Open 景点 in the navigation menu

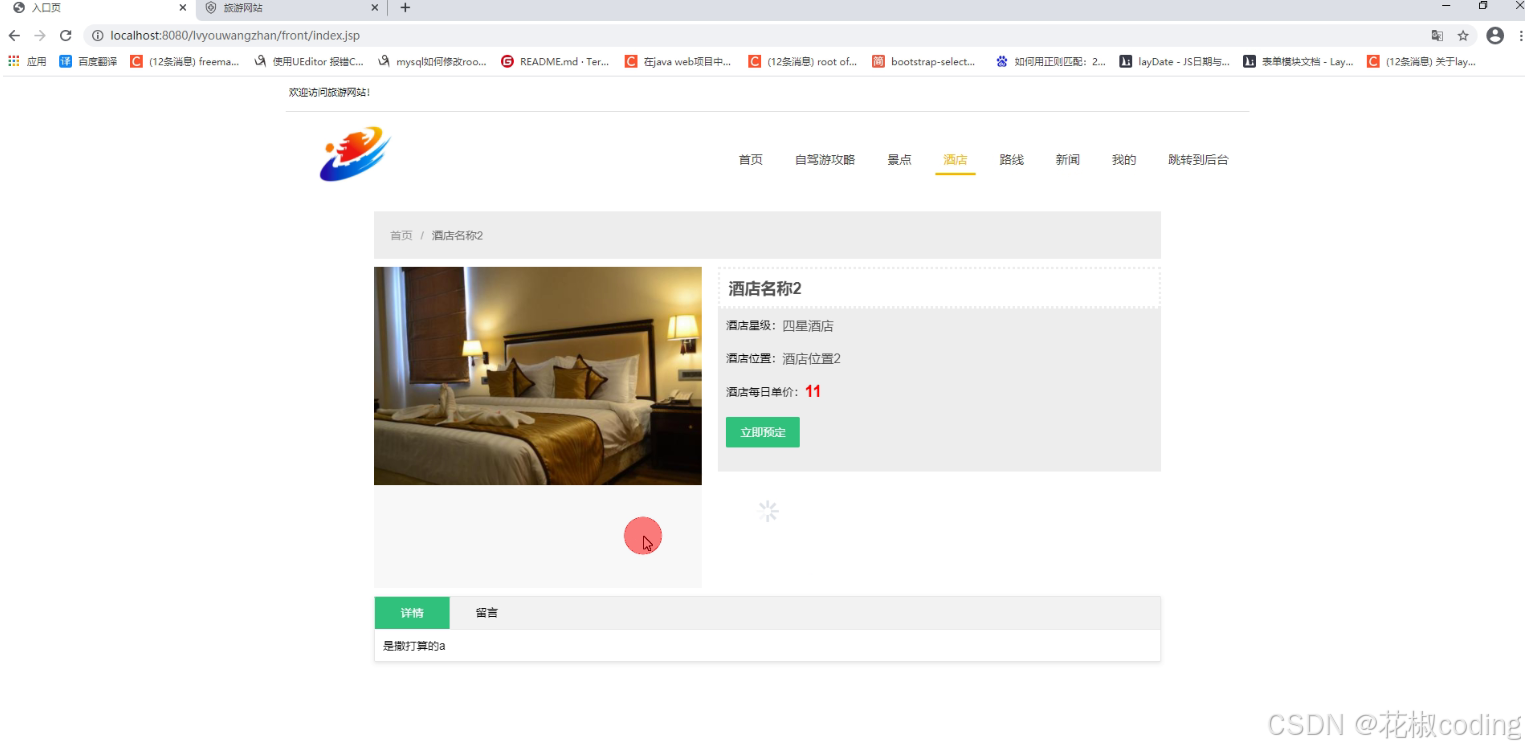click(899, 160)
